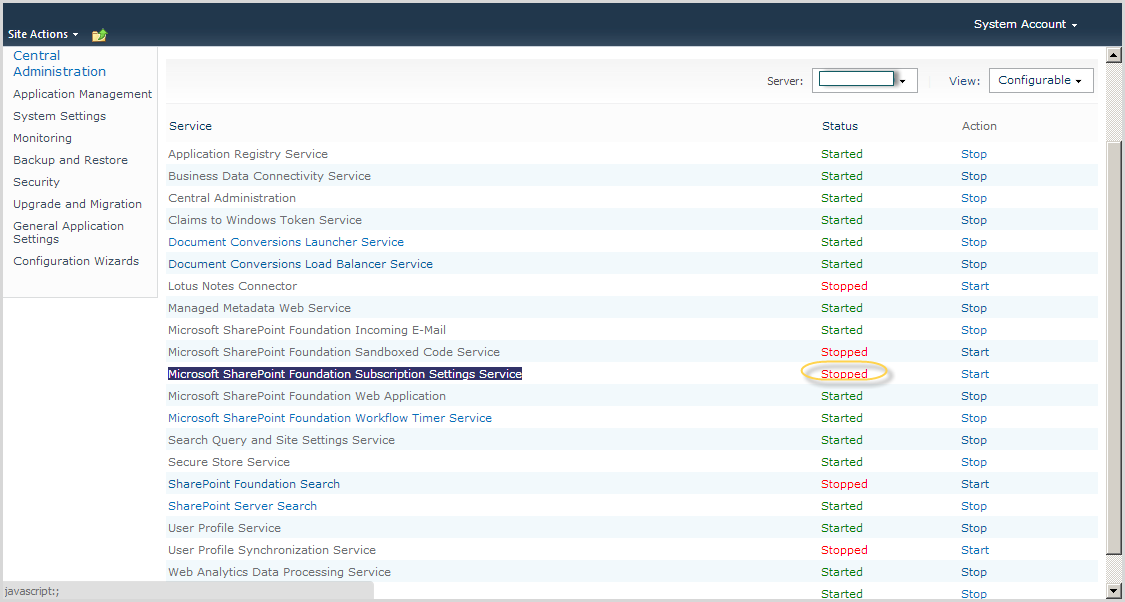1125x602 pixels.
Task: Click the vertical scrollbar down arrow
Action: tap(1115, 591)
